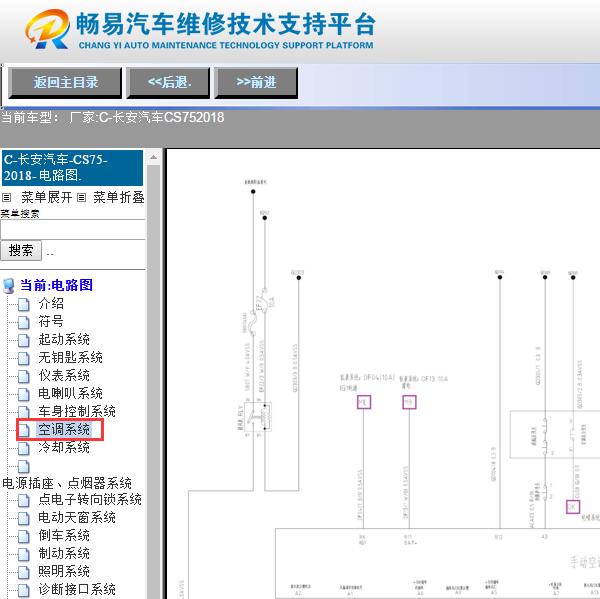The image size is (600, 599).
Task: Click the page icon beside 符号
Action: click(24, 323)
